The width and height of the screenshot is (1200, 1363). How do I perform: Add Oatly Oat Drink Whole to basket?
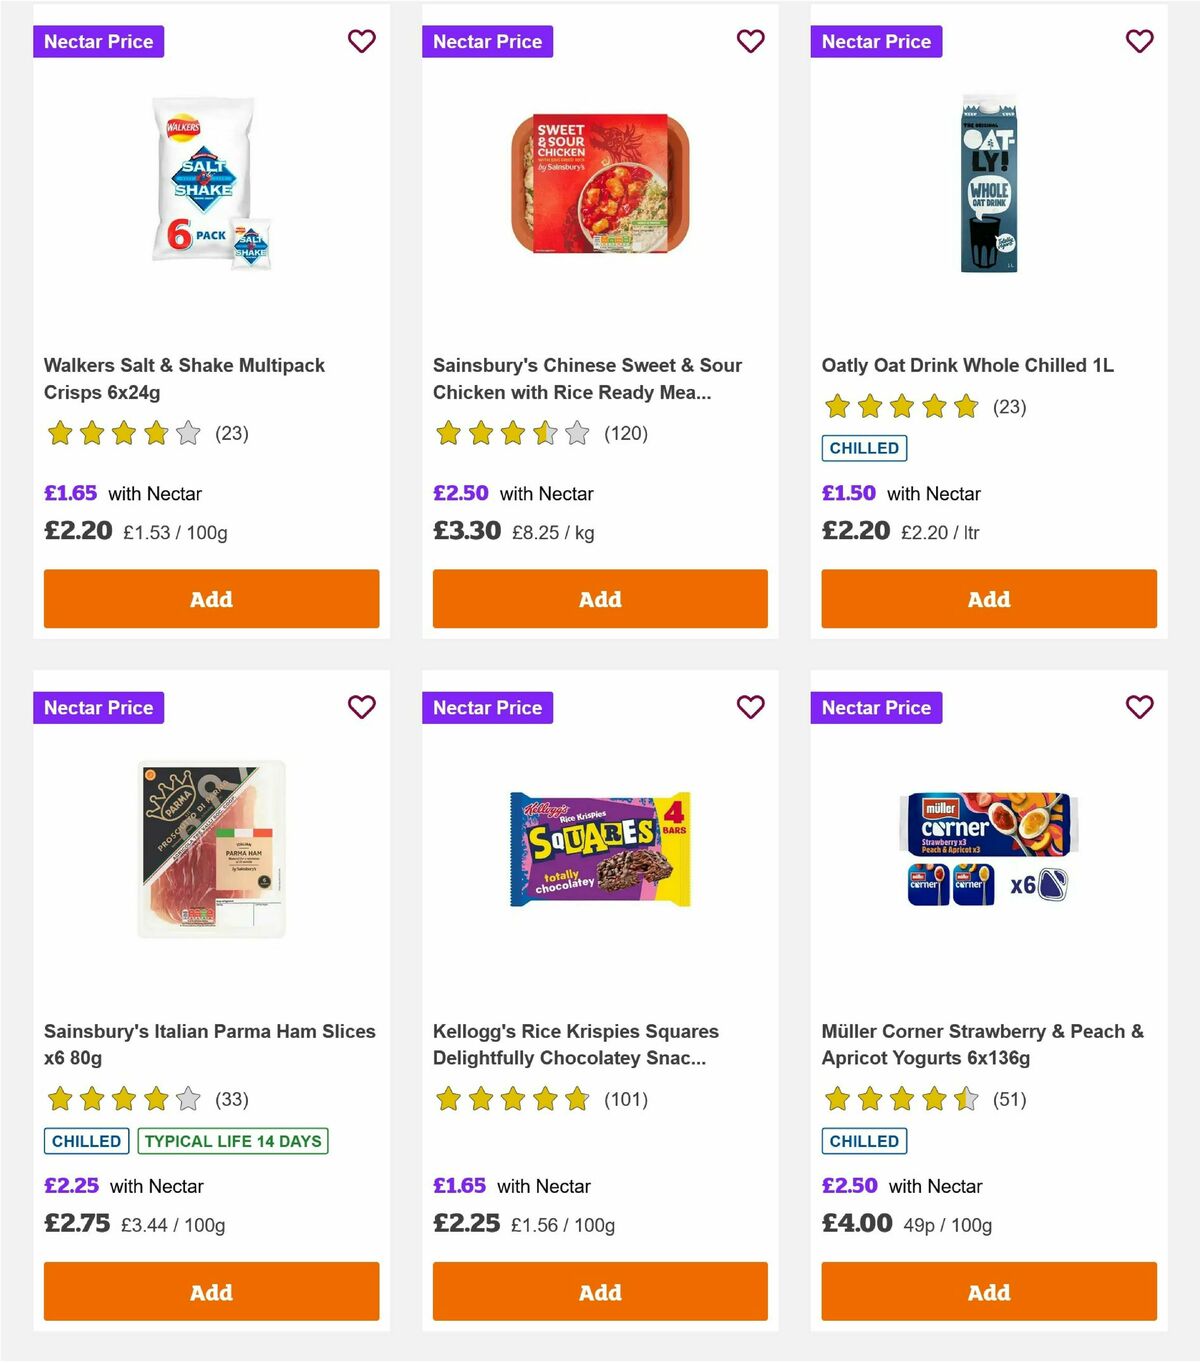point(988,599)
